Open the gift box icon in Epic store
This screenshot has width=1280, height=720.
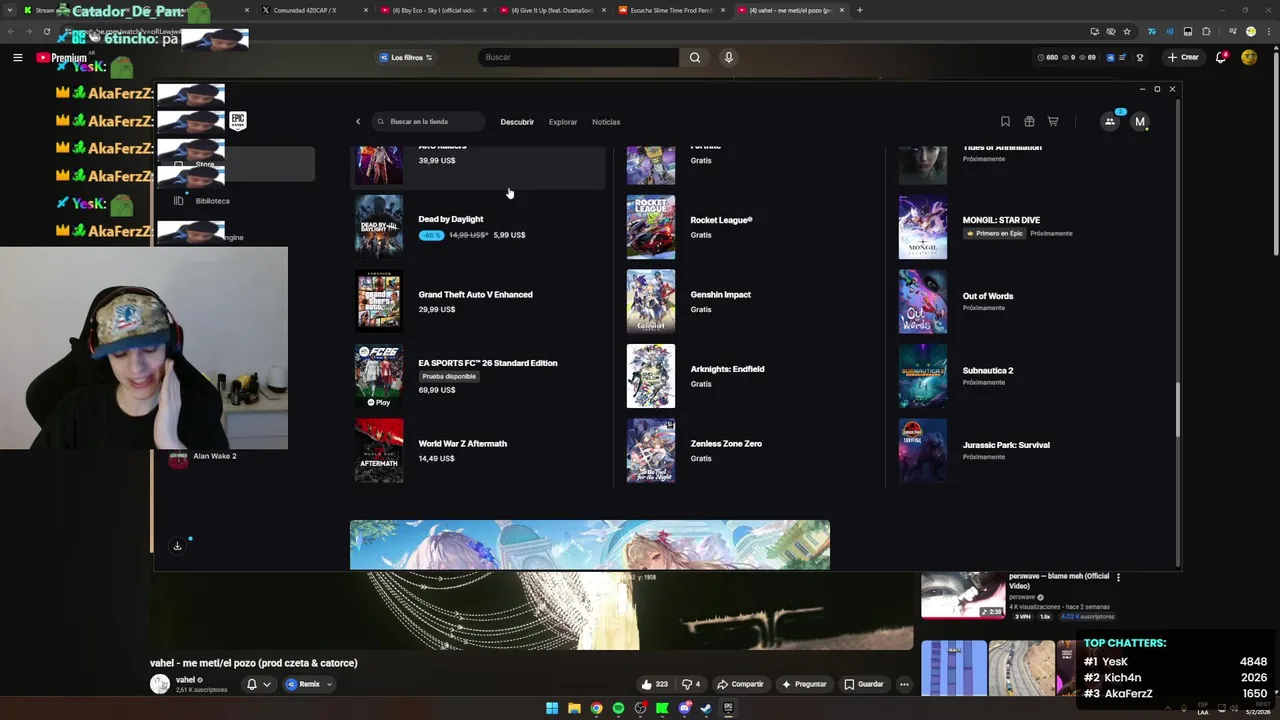[x=1029, y=122]
